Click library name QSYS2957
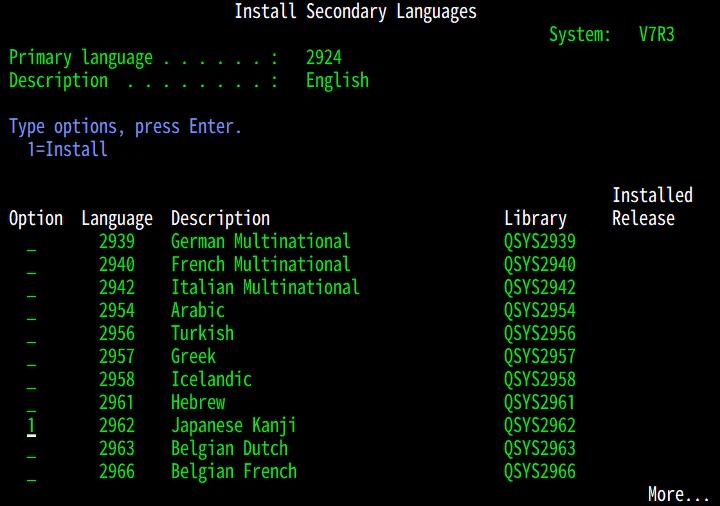Screen dimensions: 720x506 (540, 356)
